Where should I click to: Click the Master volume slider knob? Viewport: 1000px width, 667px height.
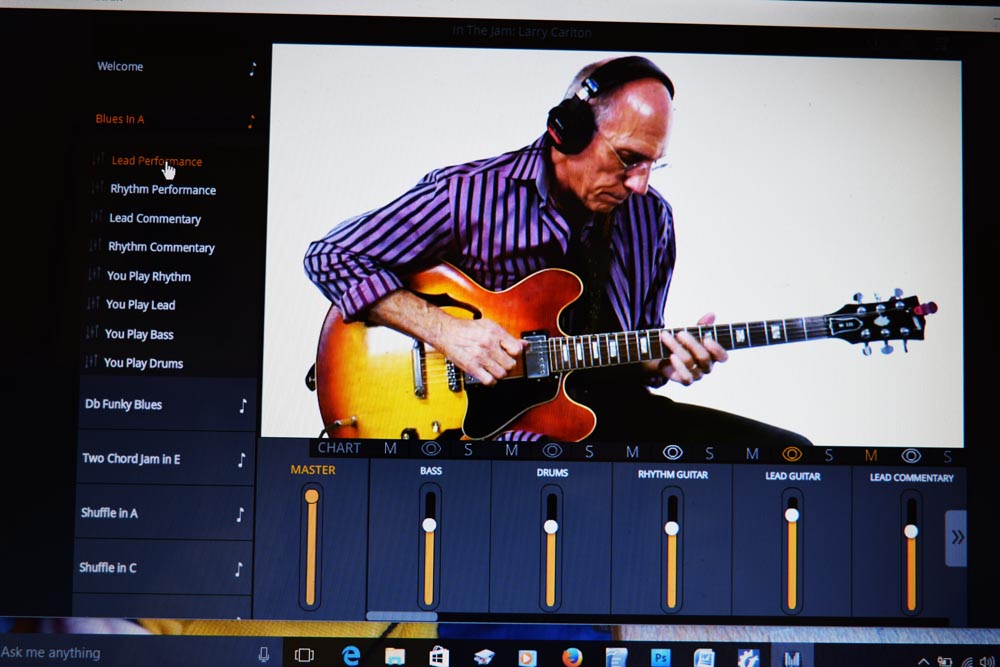coord(312,496)
